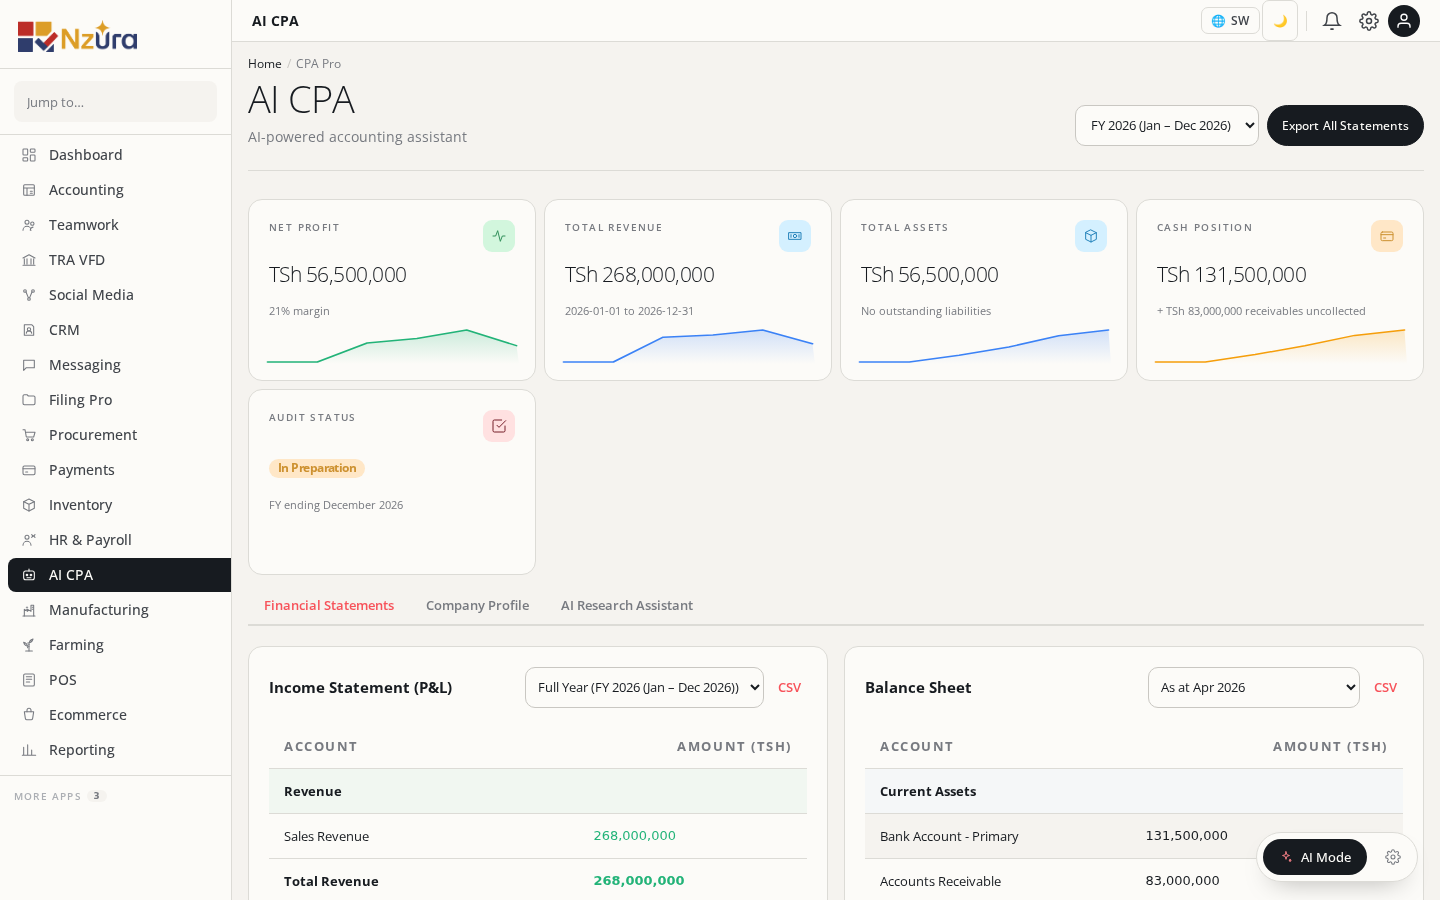
Task: Click Total Assets cube icon
Action: click(x=1091, y=236)
